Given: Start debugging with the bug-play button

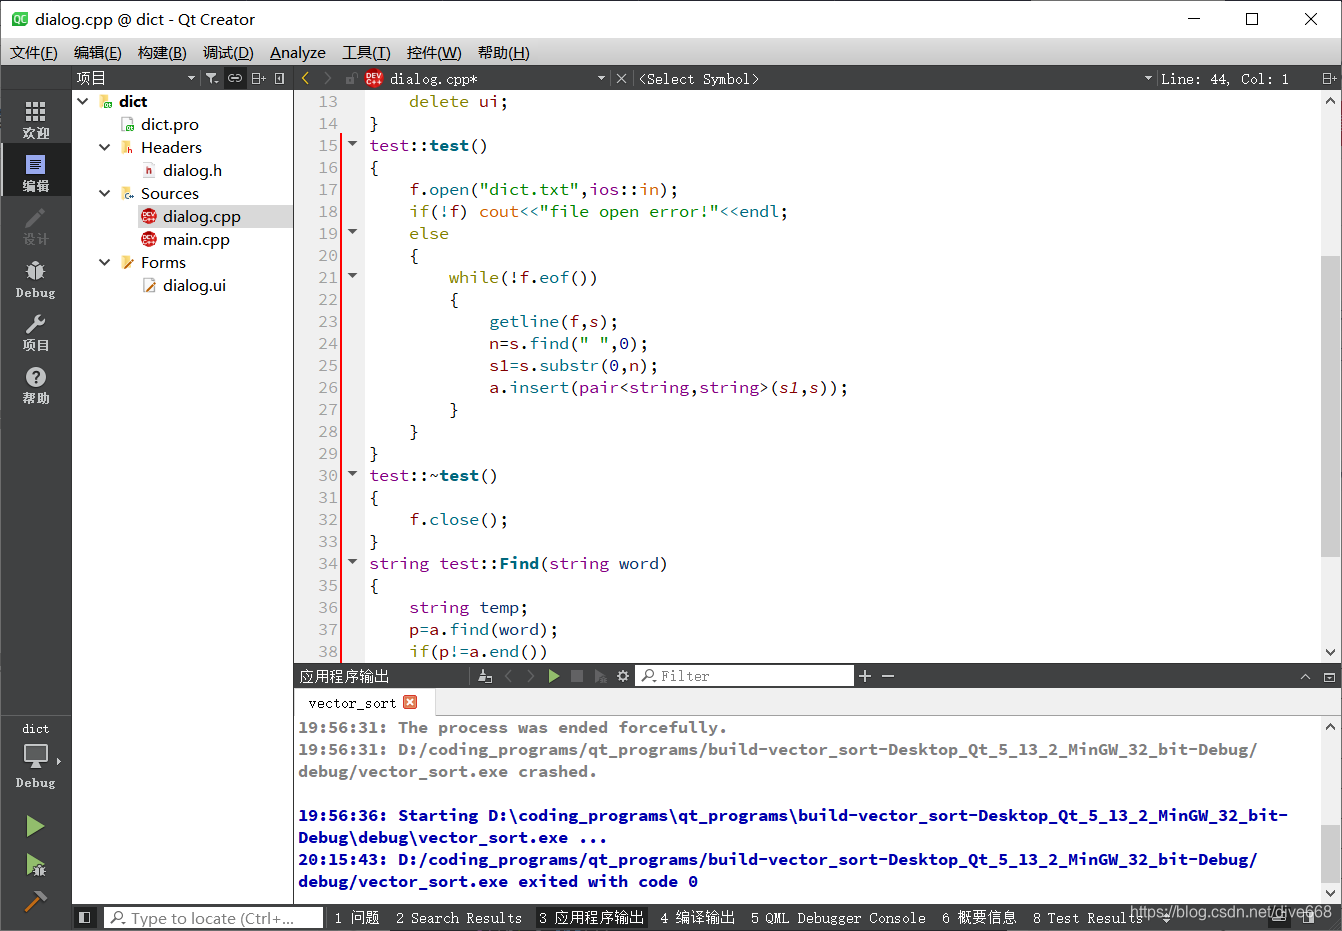Looking at the screenshot, I should point(35,864).
